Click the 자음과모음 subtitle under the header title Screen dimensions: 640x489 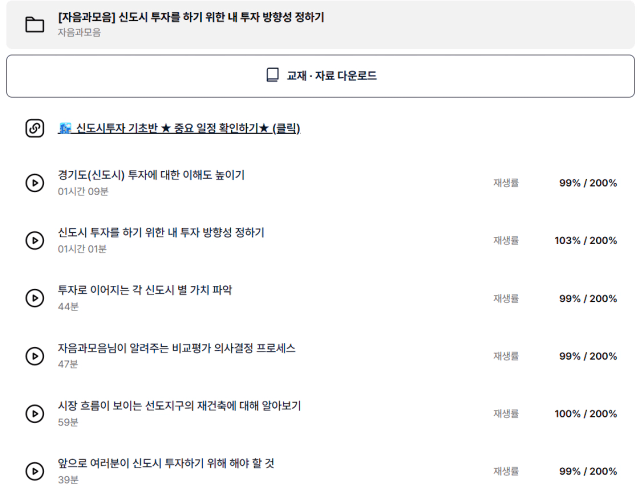click(x=79, y=32)
